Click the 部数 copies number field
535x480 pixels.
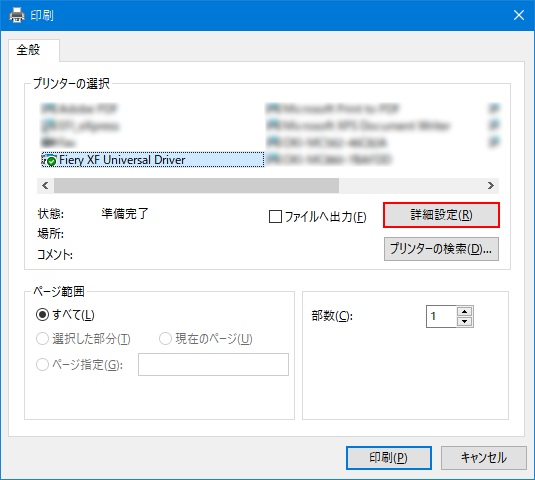coord(441,316)
